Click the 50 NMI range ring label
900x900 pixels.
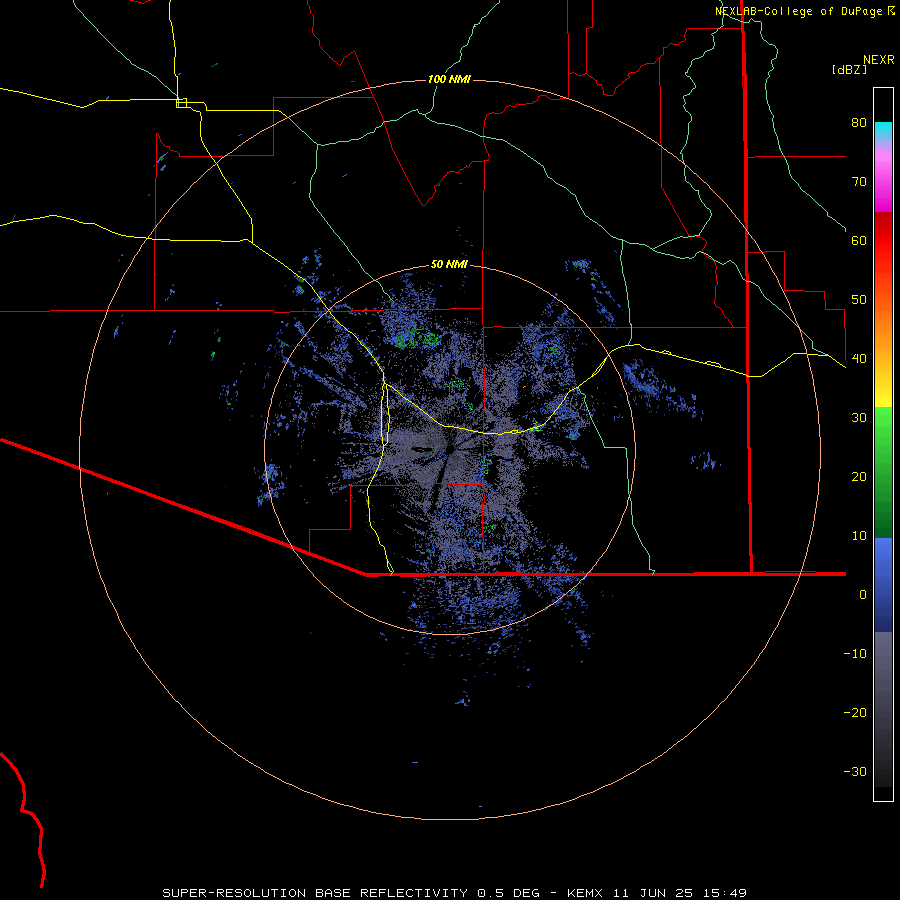pyautogui.click(x=449, y=264)
